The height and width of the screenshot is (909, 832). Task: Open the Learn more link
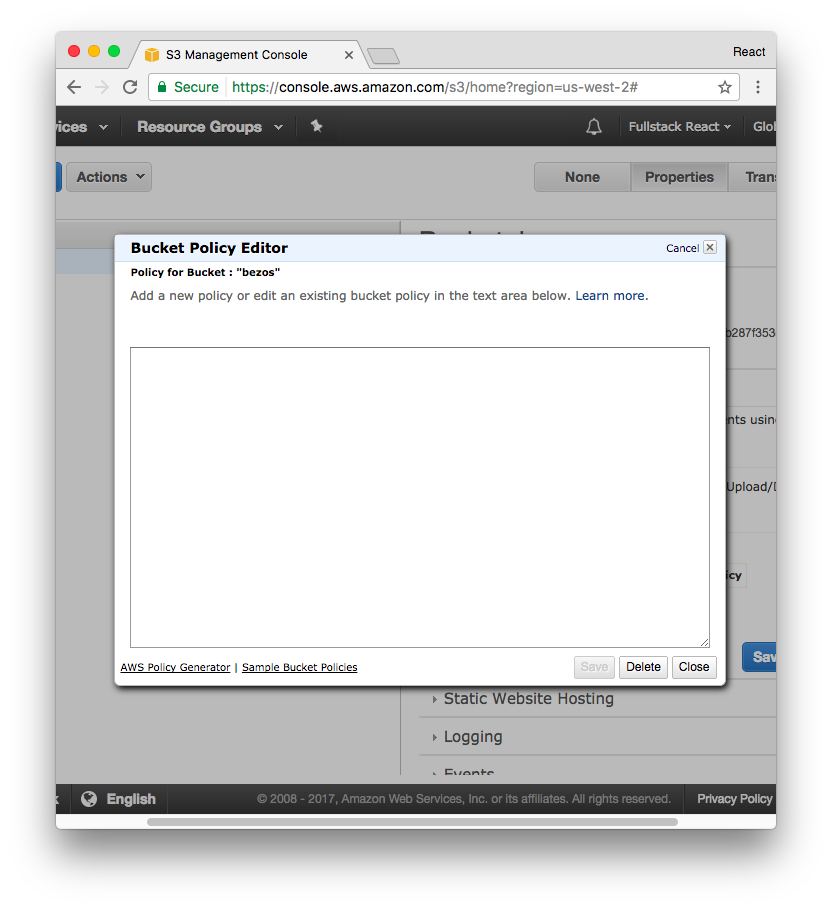click(x=610, y=296)
